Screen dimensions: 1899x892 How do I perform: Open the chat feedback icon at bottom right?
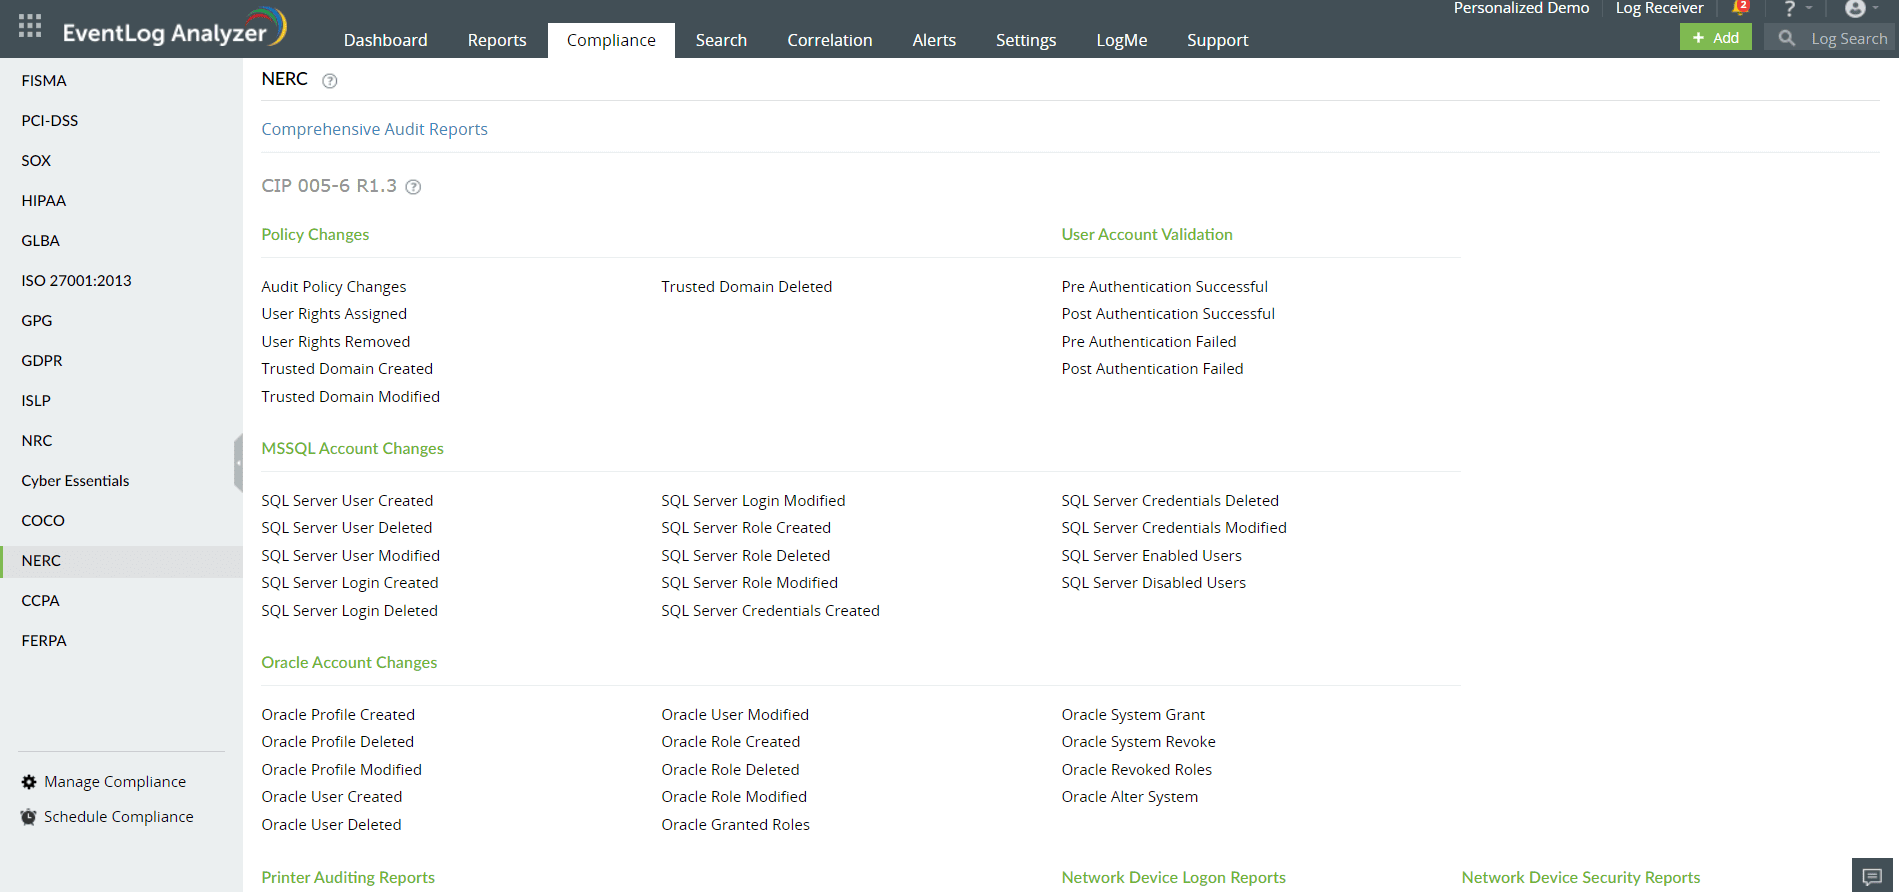(1873, 876)
